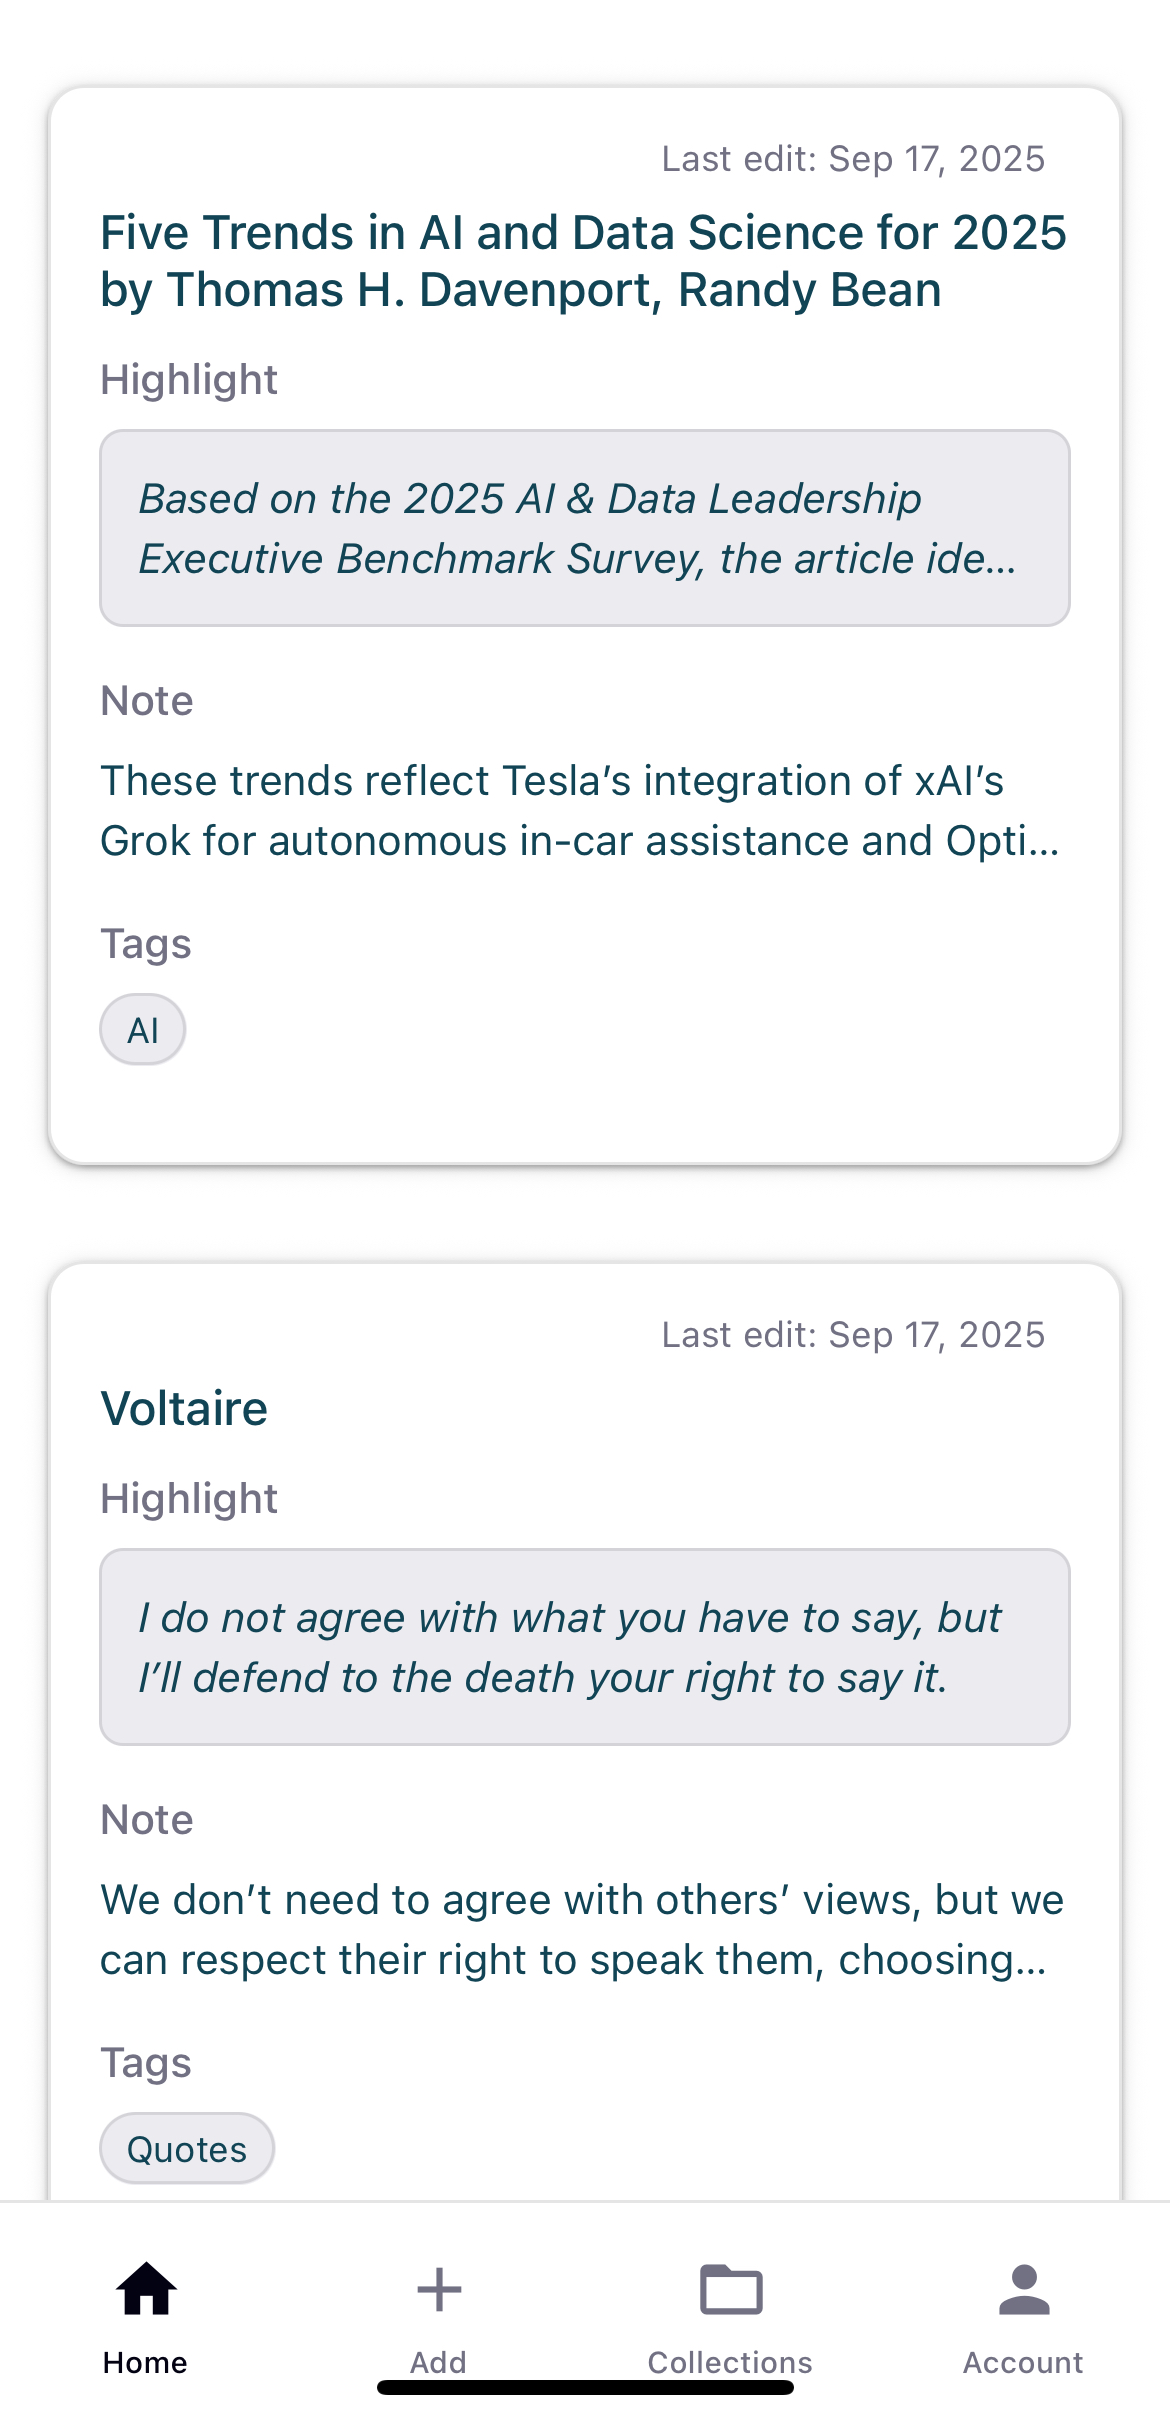1170x2419 pixels.
Task: Select the Account tab label
Action: 1023,2362
